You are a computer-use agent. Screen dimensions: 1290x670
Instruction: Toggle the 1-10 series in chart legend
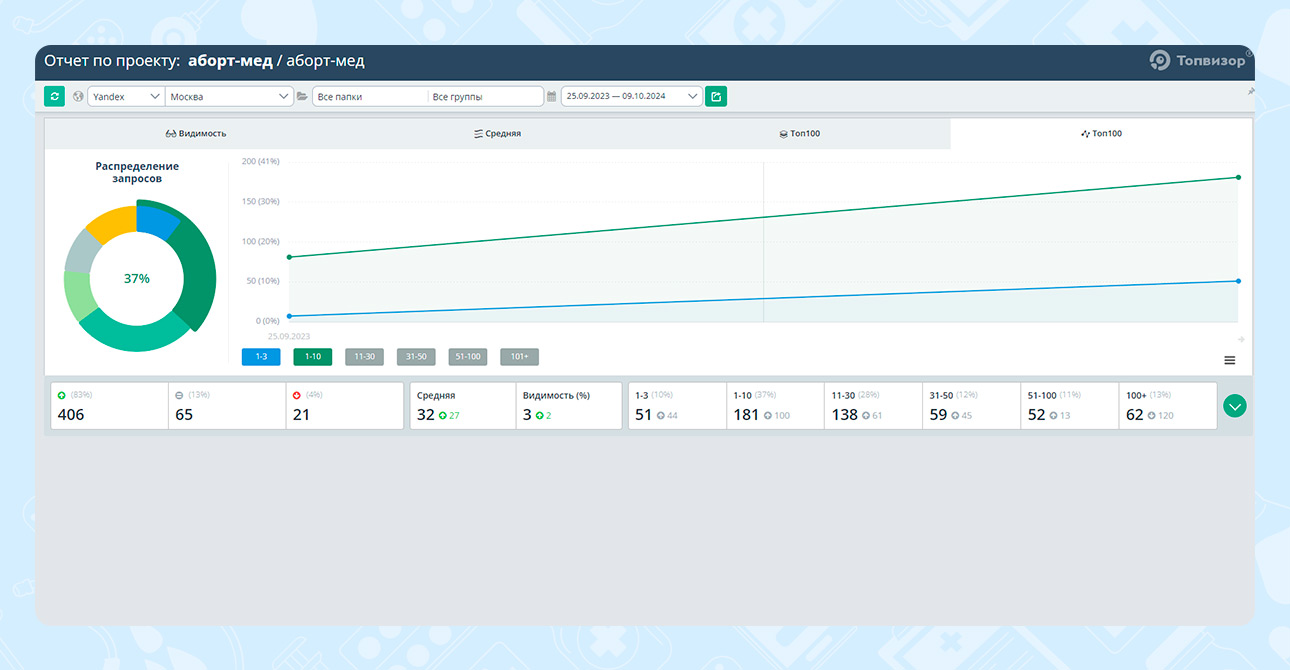[312, 357]
